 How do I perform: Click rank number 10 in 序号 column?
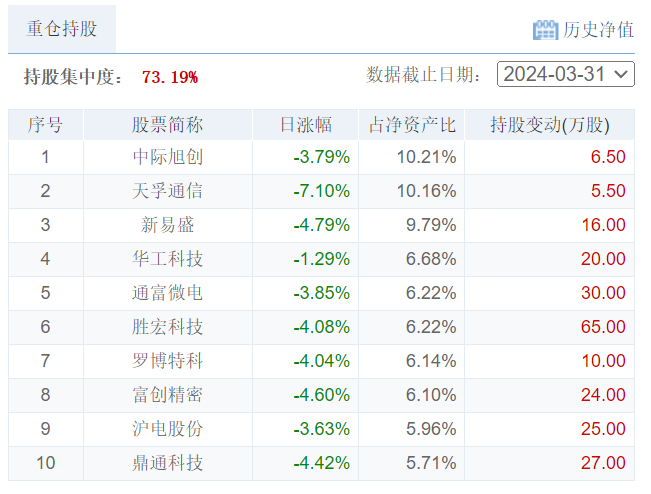click(x=46, y=463)
